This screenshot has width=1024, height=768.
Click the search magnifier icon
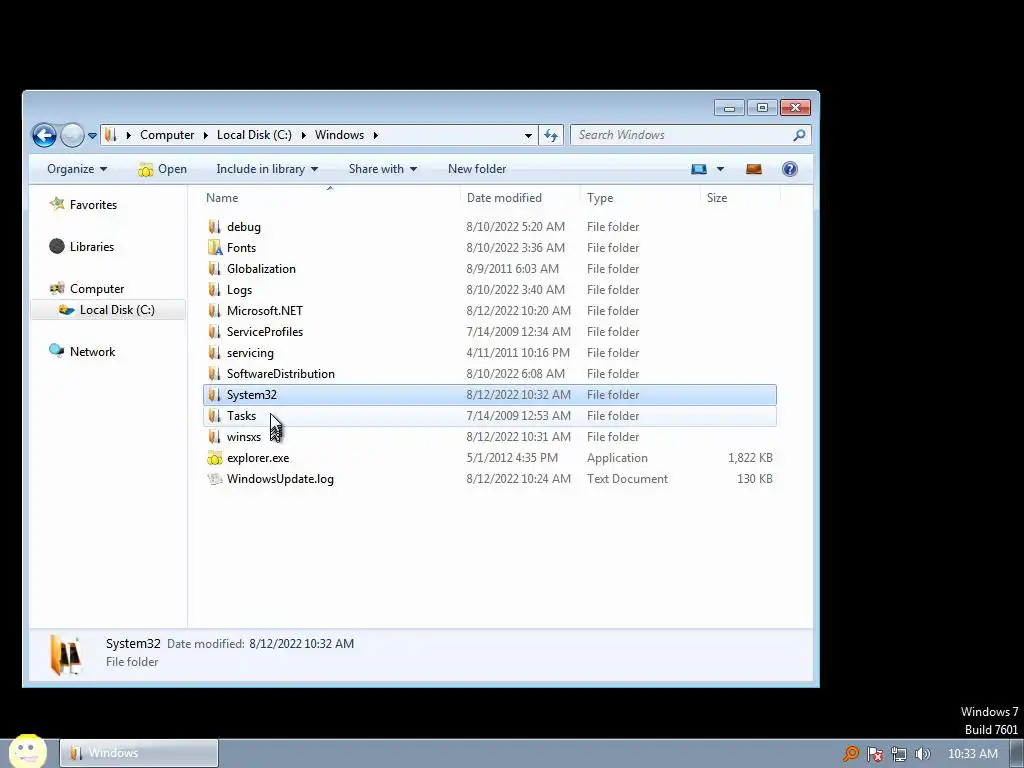click(x=799, y=135)
